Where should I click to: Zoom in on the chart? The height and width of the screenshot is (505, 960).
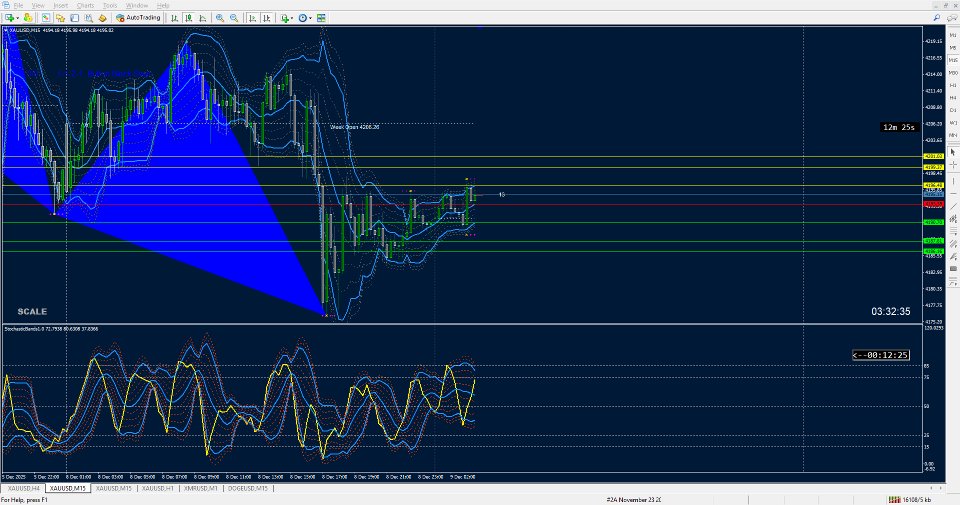(x=220, y=18)
